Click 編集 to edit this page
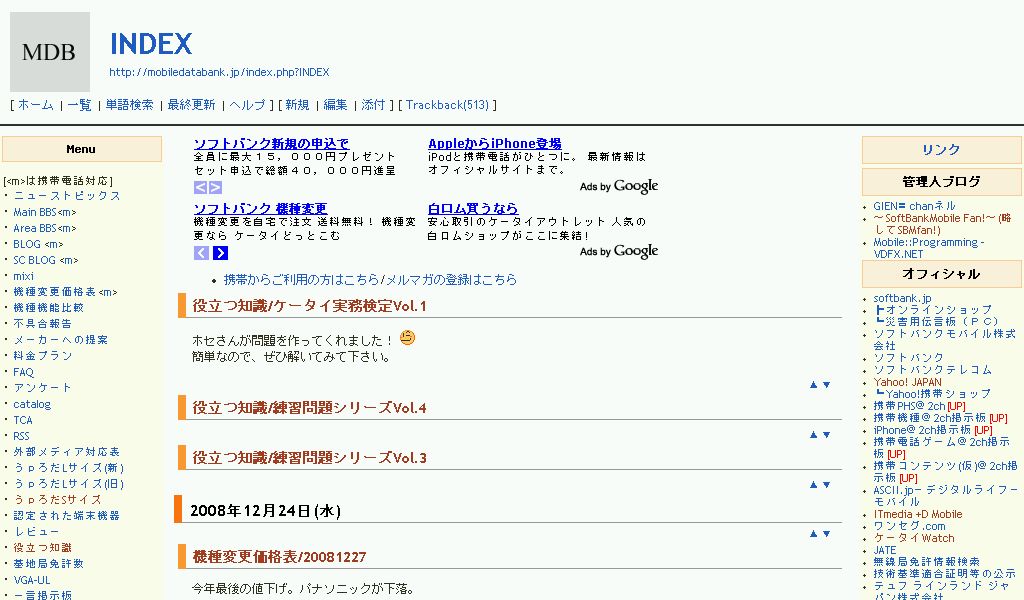This screenshot has height=600, width=1024. (x=335, y=104)
